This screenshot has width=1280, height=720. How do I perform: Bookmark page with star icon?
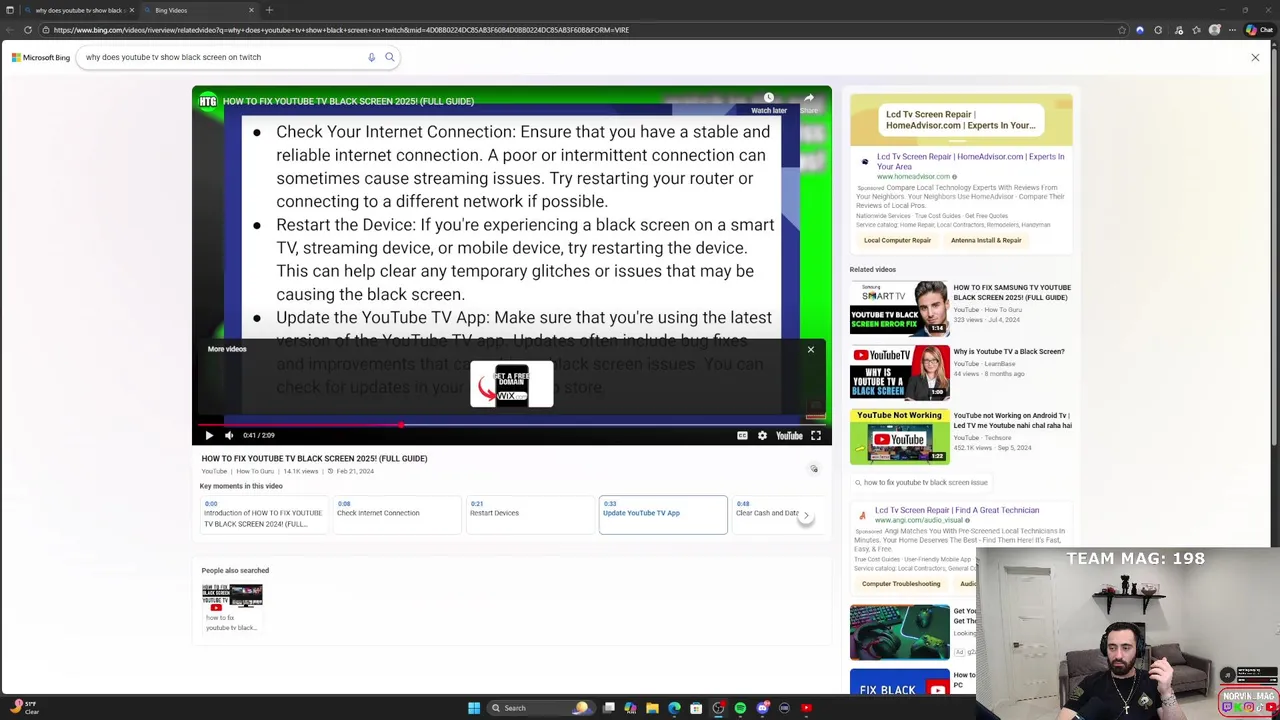tap(1122, 30)
